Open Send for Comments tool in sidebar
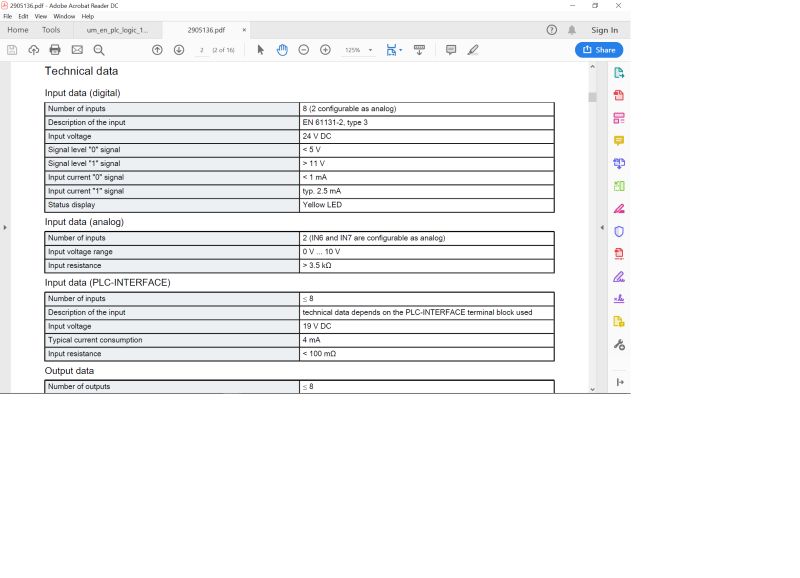The height and width of the screenshot is (578, 800). pyautogui.click(x=619, y=321)
